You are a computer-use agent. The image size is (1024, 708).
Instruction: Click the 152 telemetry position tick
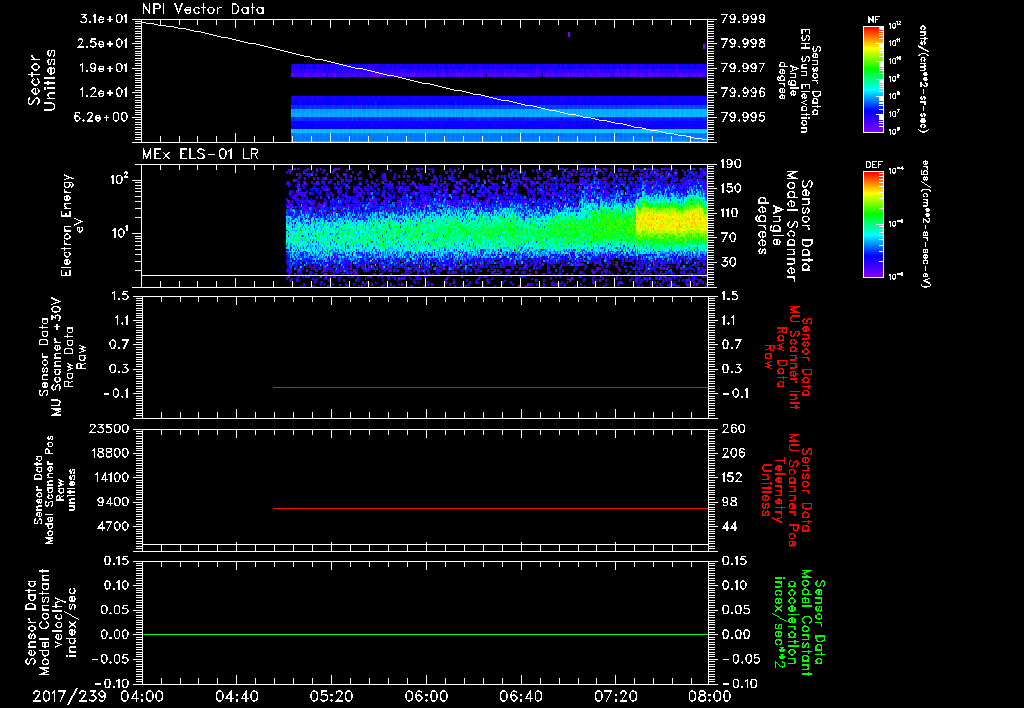pyautogui.click(x=732, y=477)
